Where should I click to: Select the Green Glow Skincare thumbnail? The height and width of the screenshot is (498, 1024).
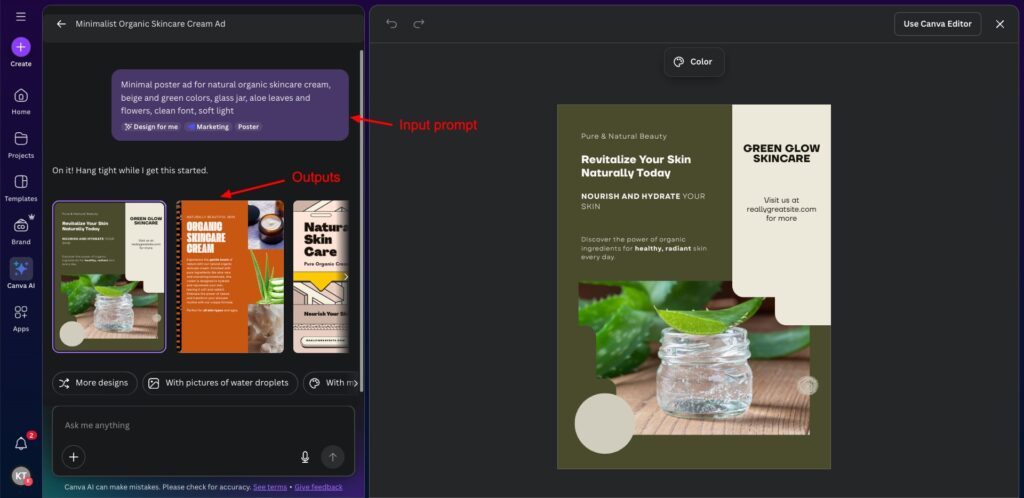tap(109, 277)
